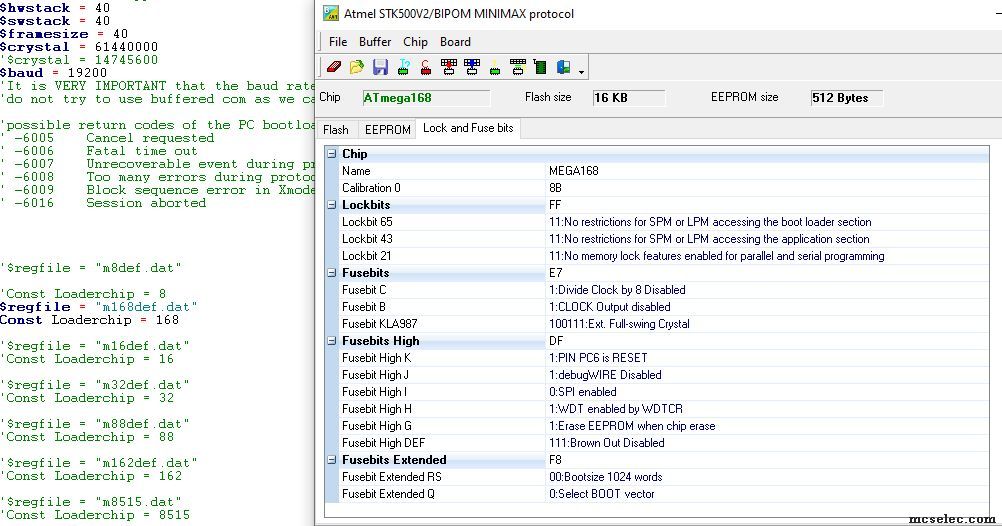Image resolution: width=1002 pixels, height=526 pixels.
Task: Click the identify chip icon with question mark
Action: (x=403, y=66)
